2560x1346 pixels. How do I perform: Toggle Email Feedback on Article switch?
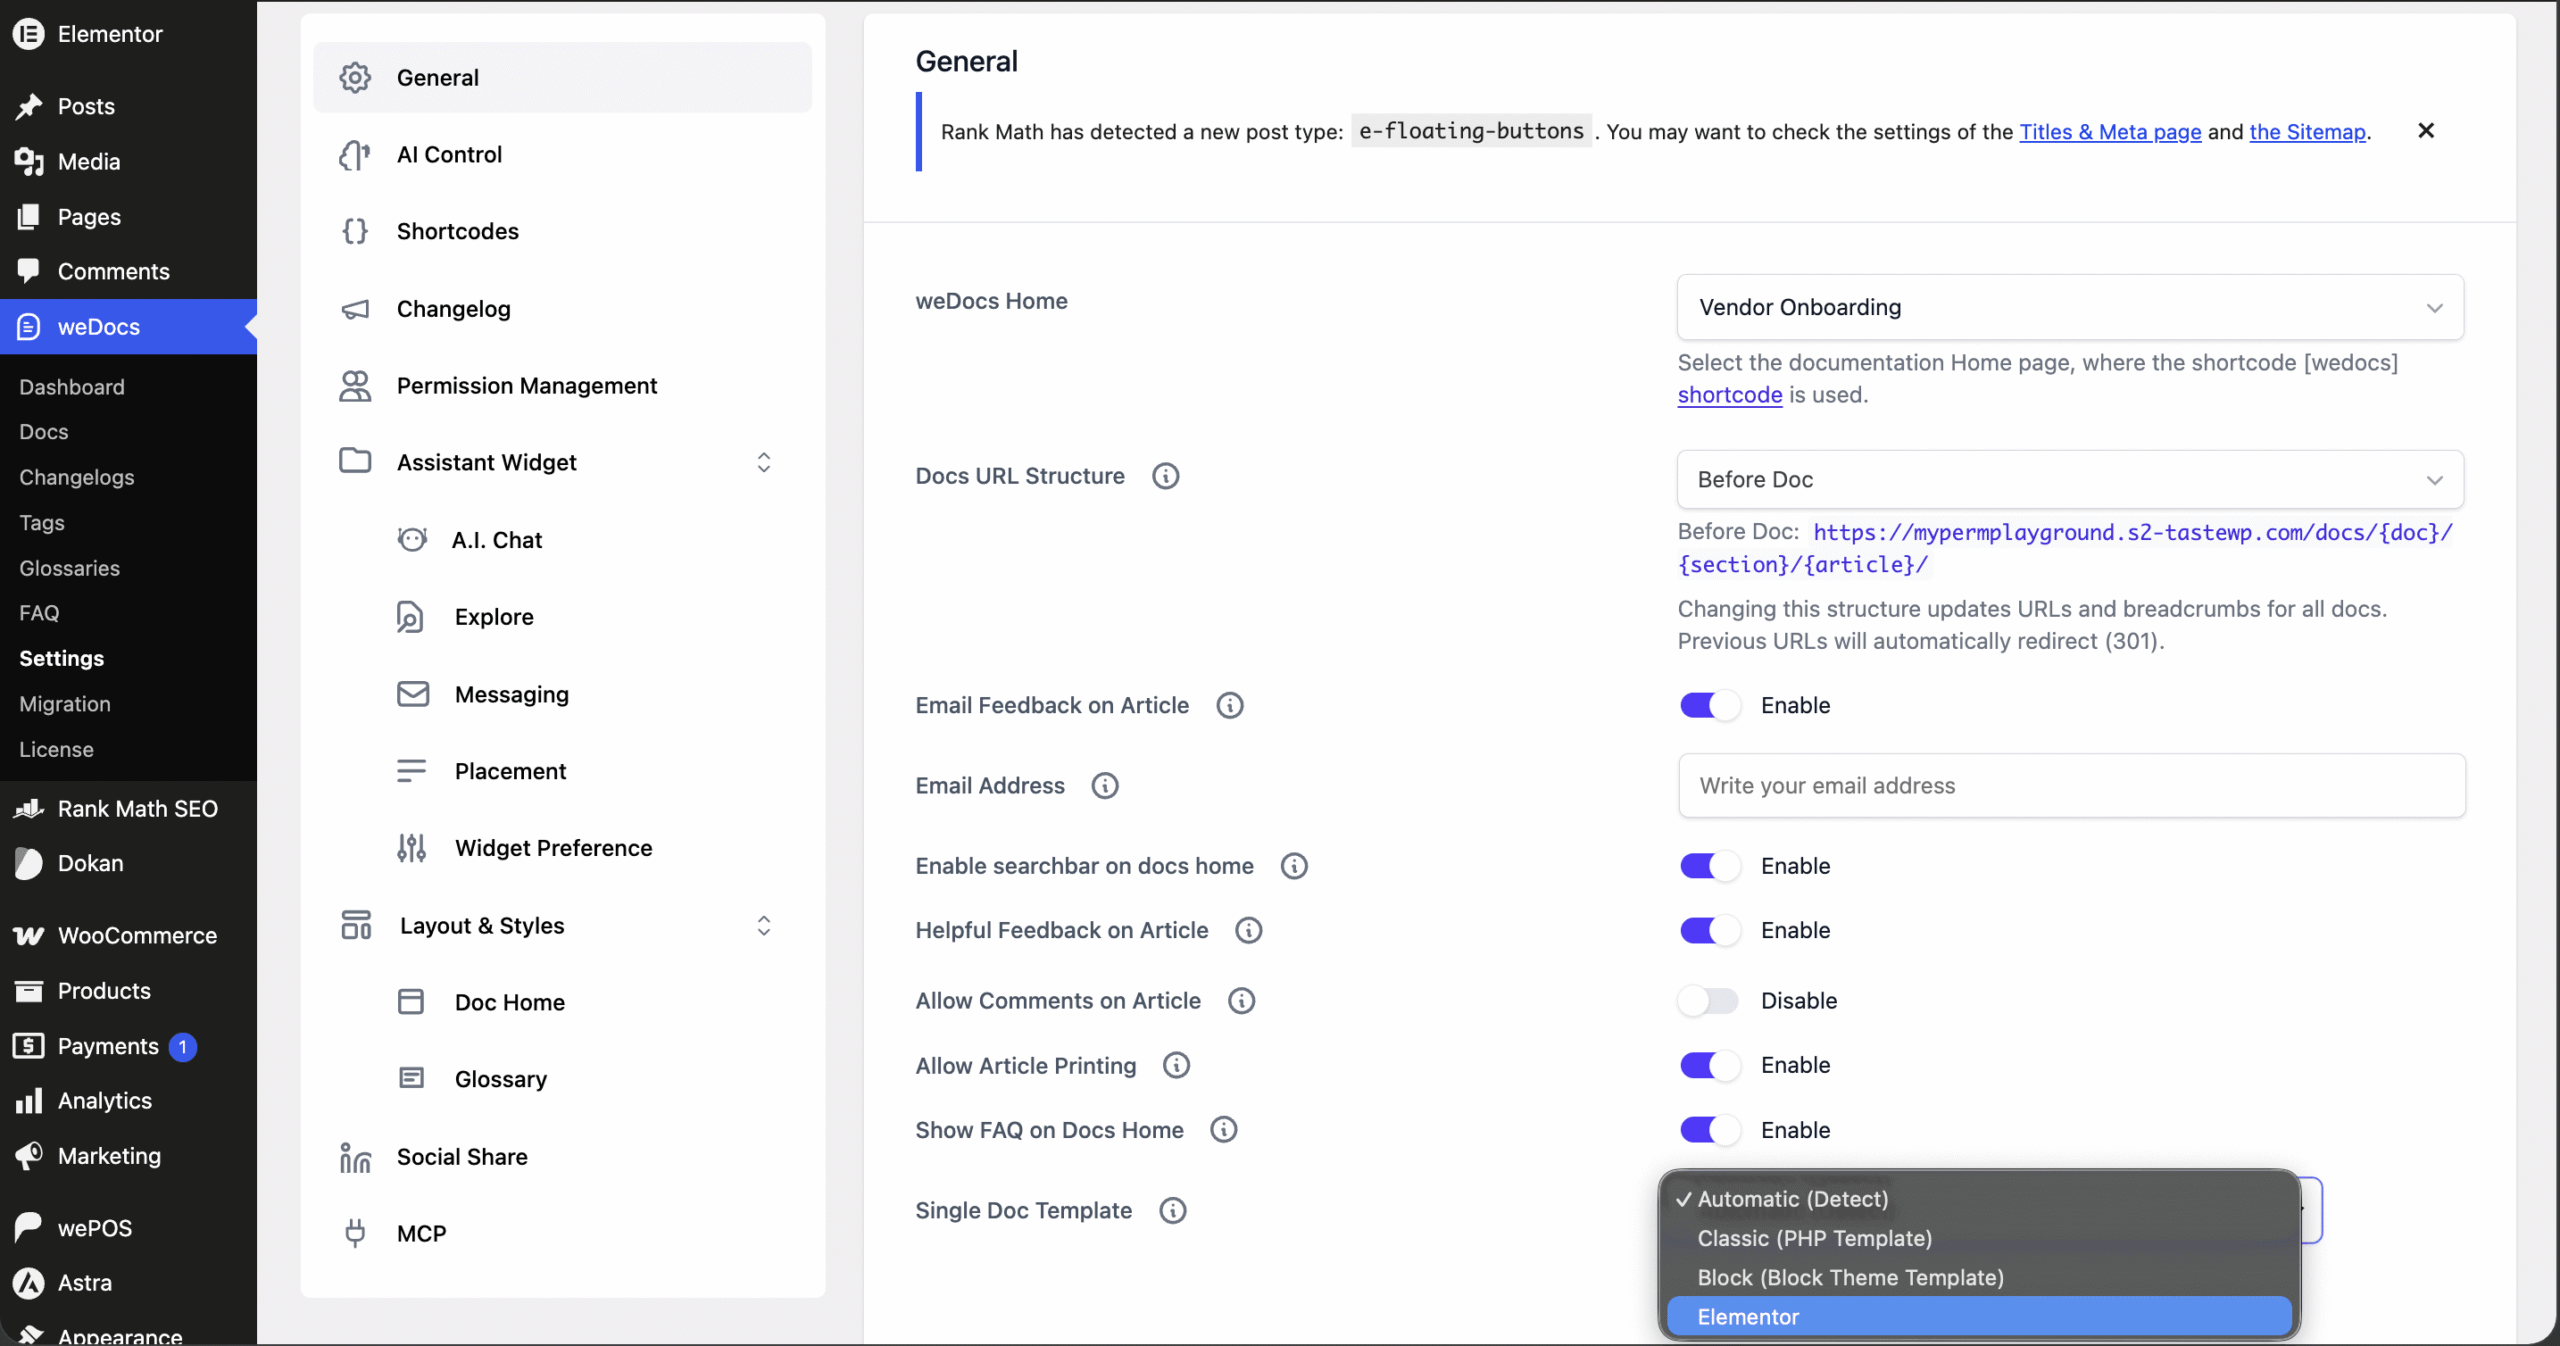point(1709,706)
